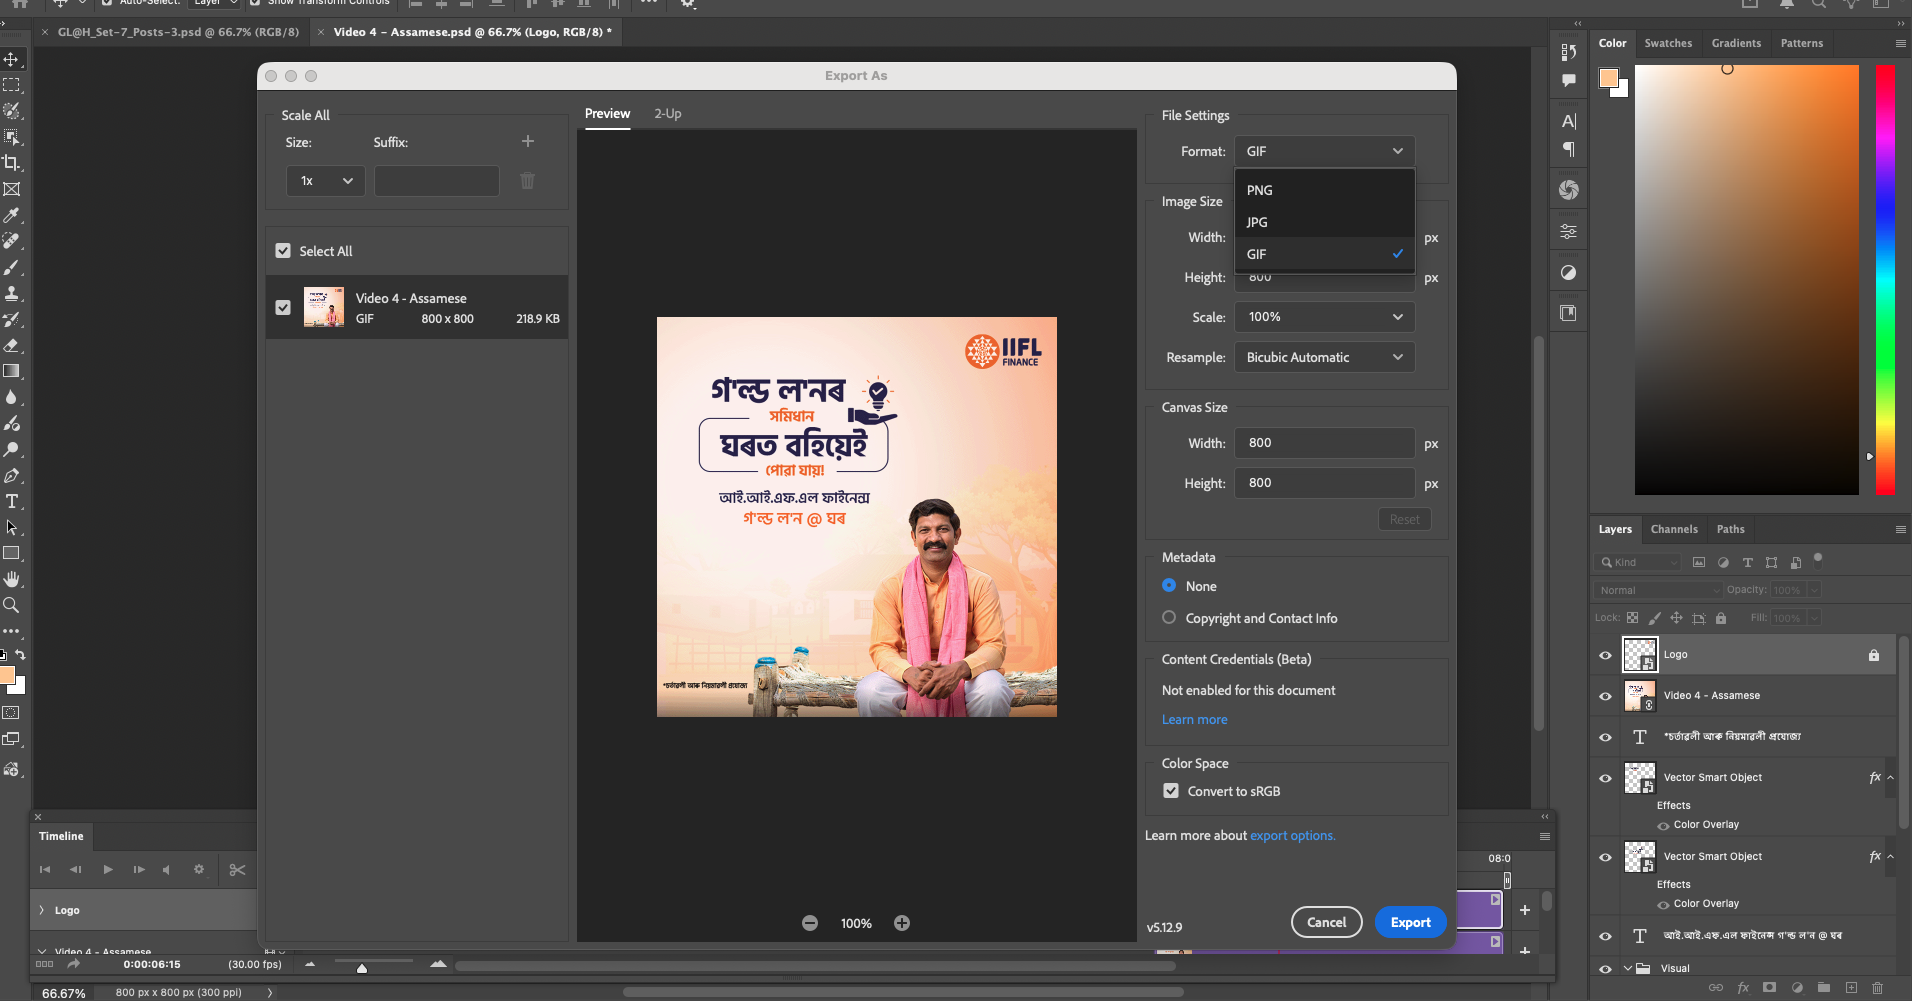Add a new export size with plus icon
This screenshot has width=1912, height=1001.
click(528, 141)
